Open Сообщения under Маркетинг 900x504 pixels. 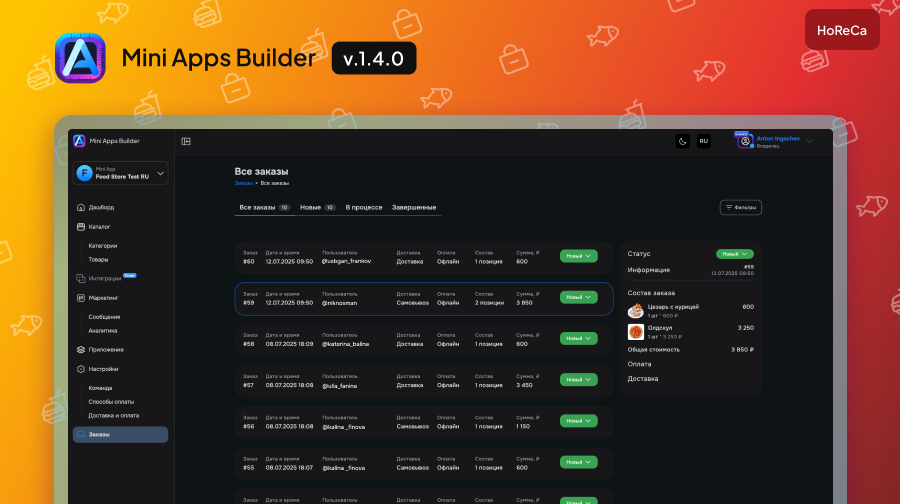pos(104,317)
